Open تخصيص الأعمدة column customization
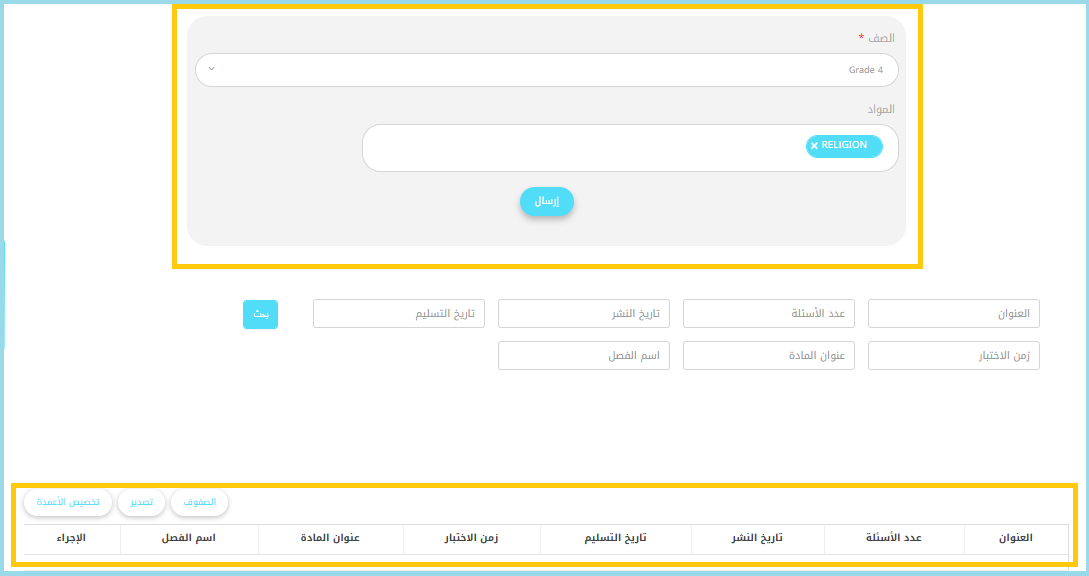 pyautogui.click(x=68, y=502)
